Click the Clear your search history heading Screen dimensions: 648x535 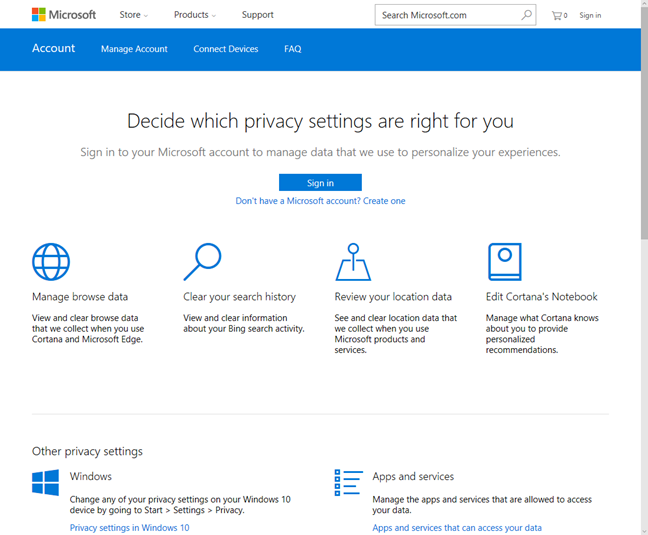pos(239,297)
